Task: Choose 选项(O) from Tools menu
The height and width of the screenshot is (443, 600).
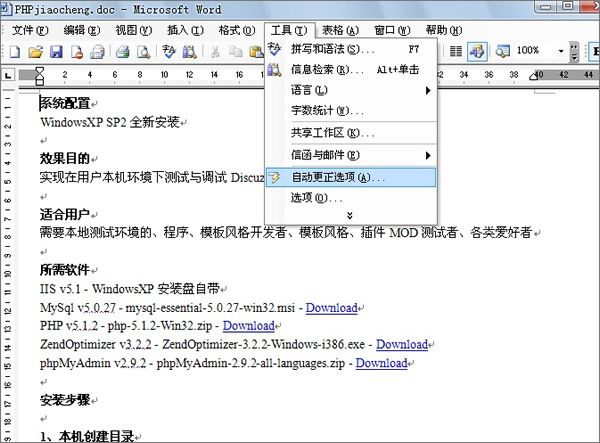Action: tap(351, 198)
